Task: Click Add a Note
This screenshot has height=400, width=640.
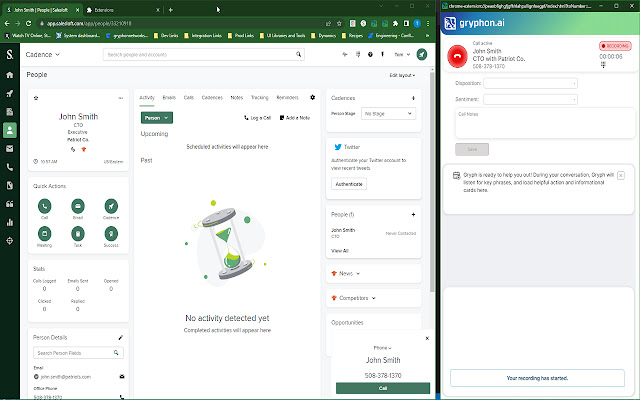Action: pyautogui.click(x=295, y=118)
